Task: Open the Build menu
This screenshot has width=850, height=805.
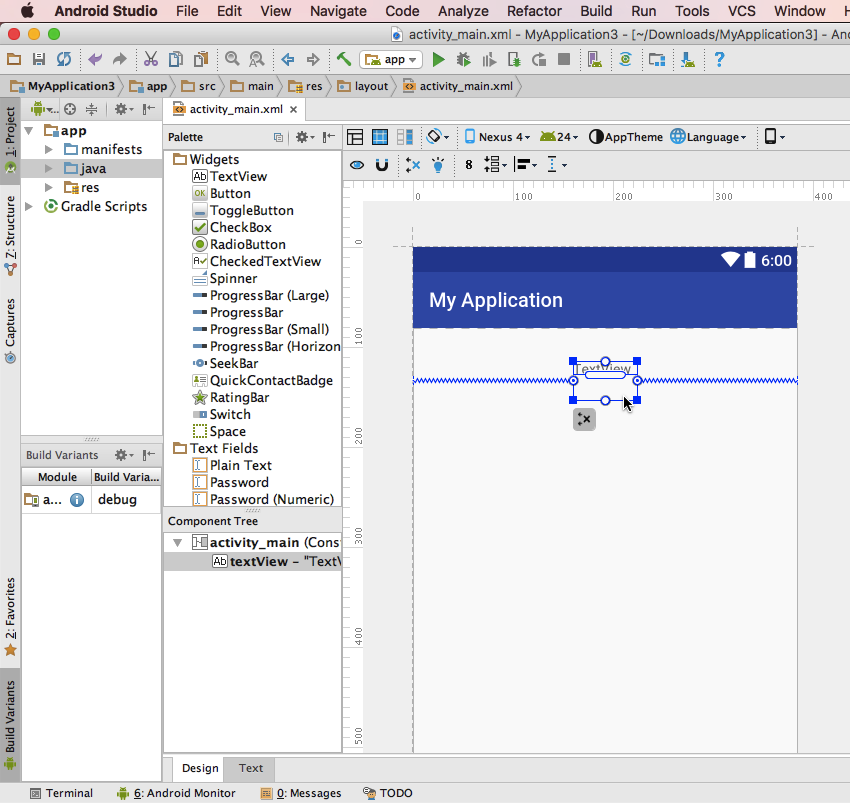Action: click(596, 11)
